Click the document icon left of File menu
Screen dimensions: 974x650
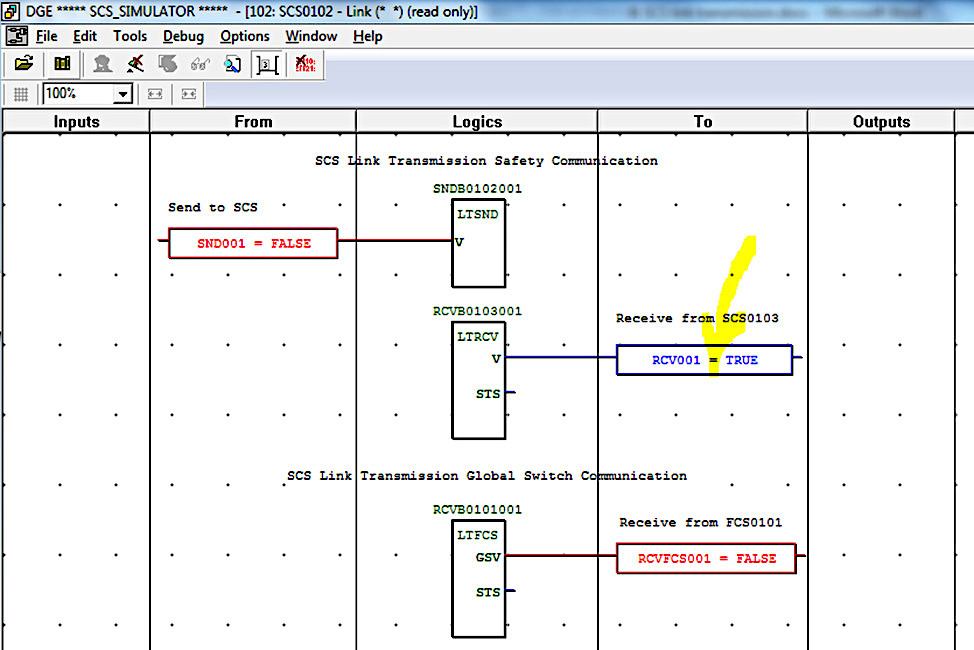[x=17, y=36]
